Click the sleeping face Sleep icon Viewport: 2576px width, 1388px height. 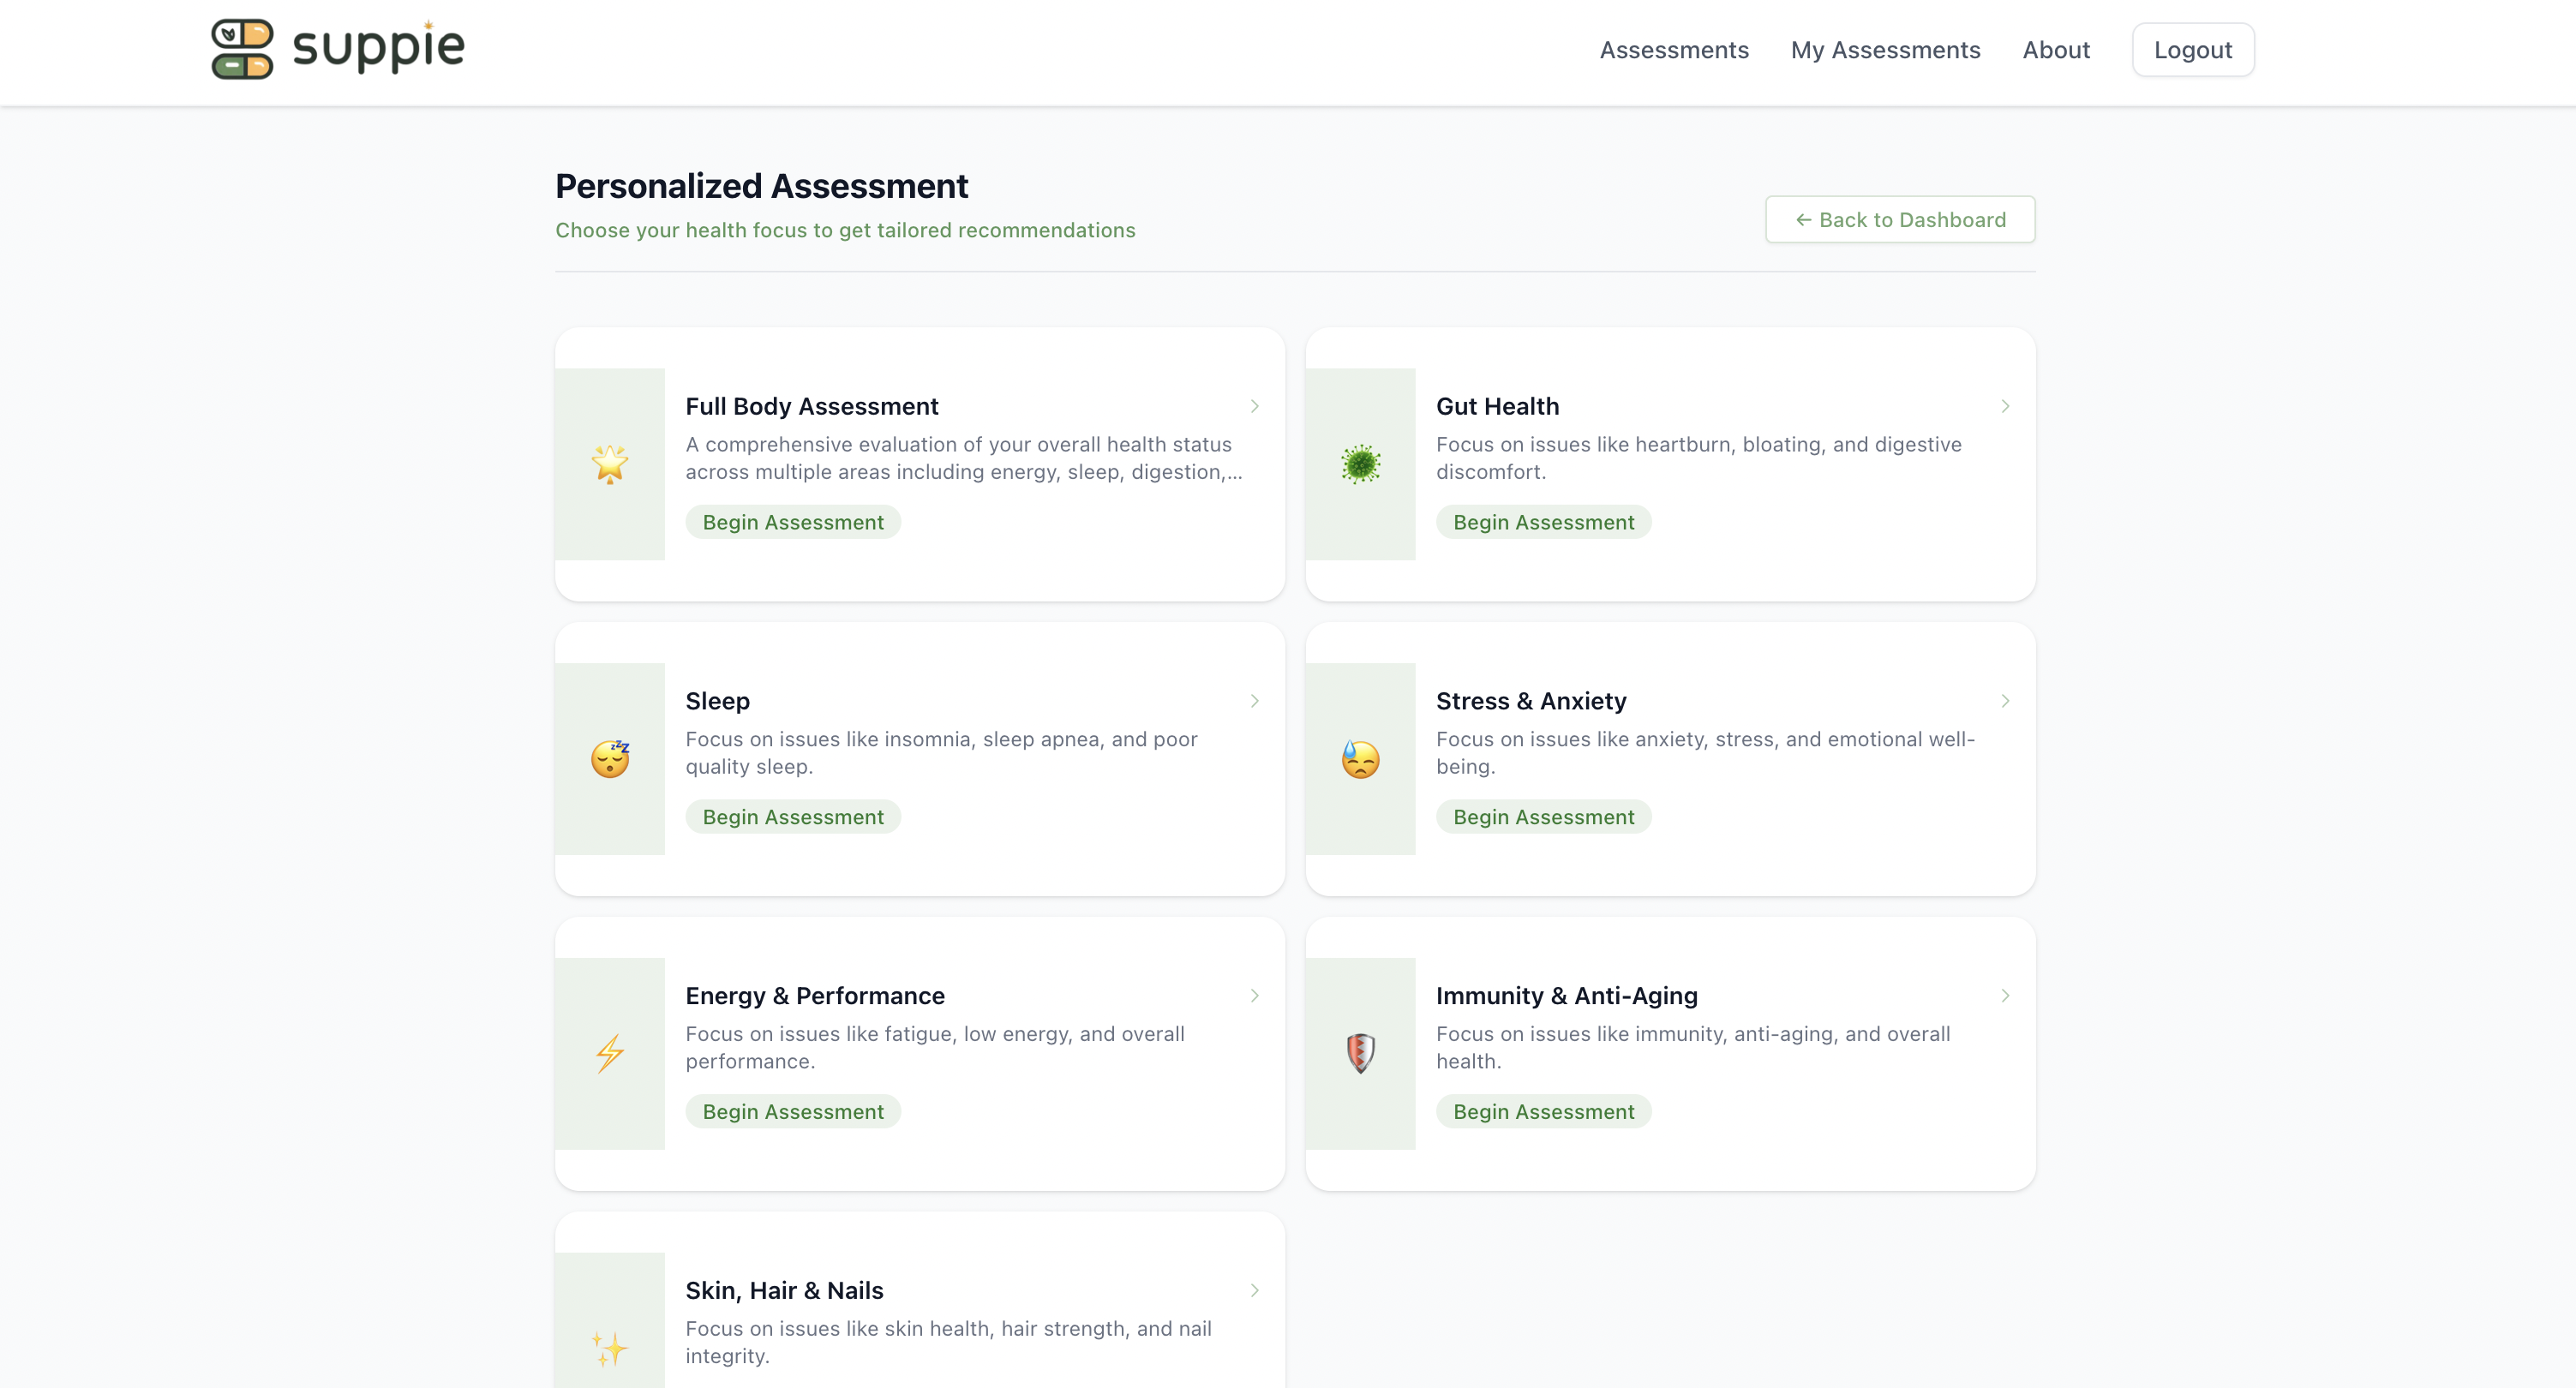[609, 759]
